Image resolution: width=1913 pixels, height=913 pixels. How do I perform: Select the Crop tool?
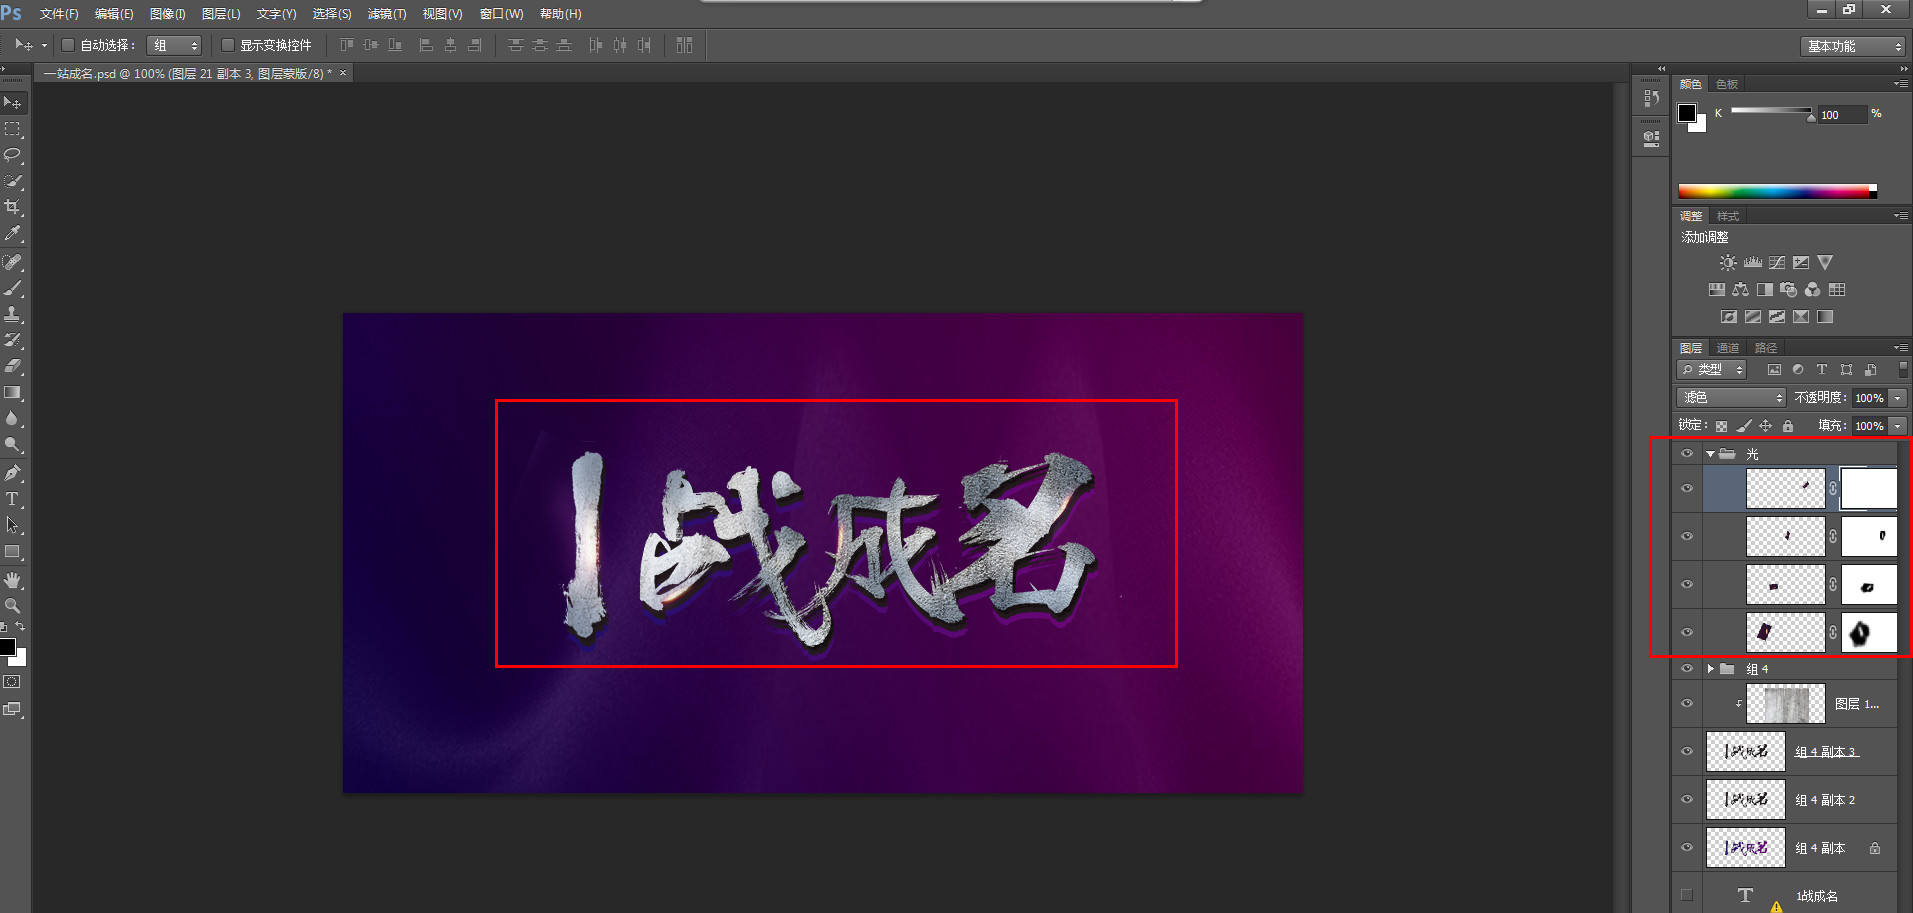tap(13, 207)
